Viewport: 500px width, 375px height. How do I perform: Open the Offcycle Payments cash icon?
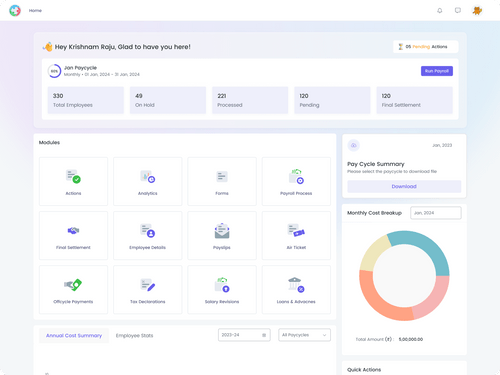[73, 285]
